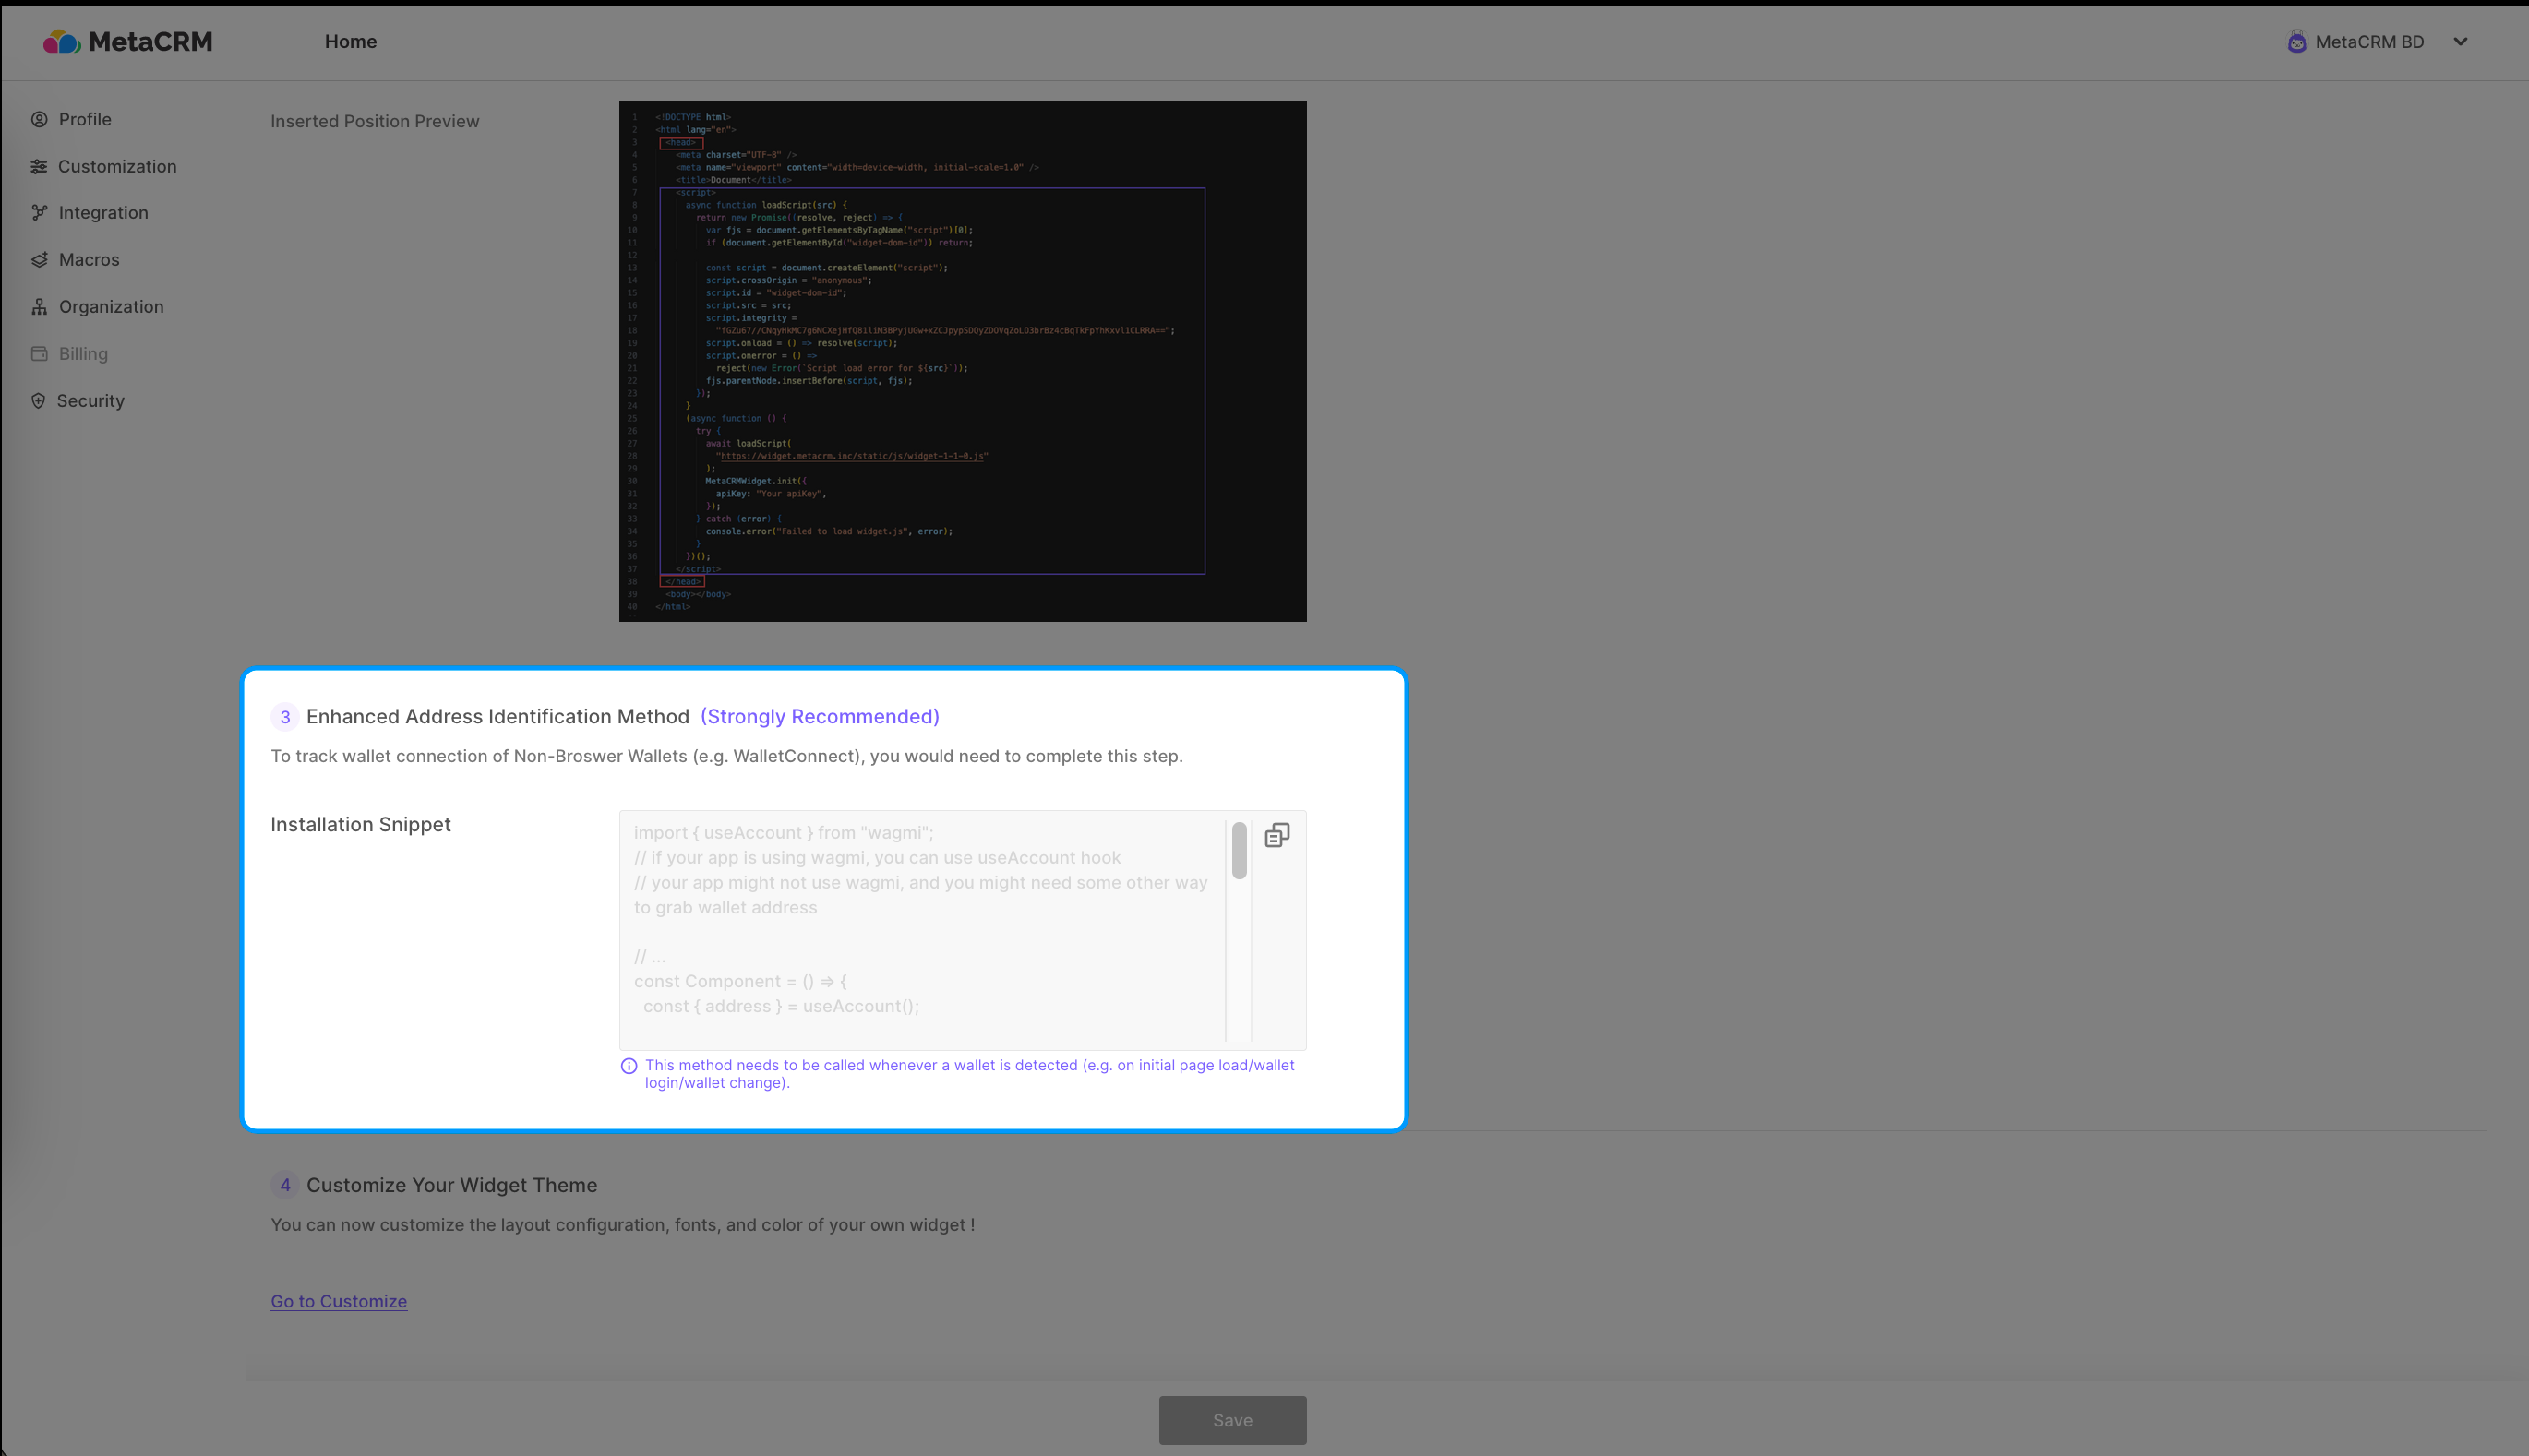Viewport: 2529px width, 1456px height.
Task: Click the 'Inserted Position Preview' label
Action: [x=375, y=121]
